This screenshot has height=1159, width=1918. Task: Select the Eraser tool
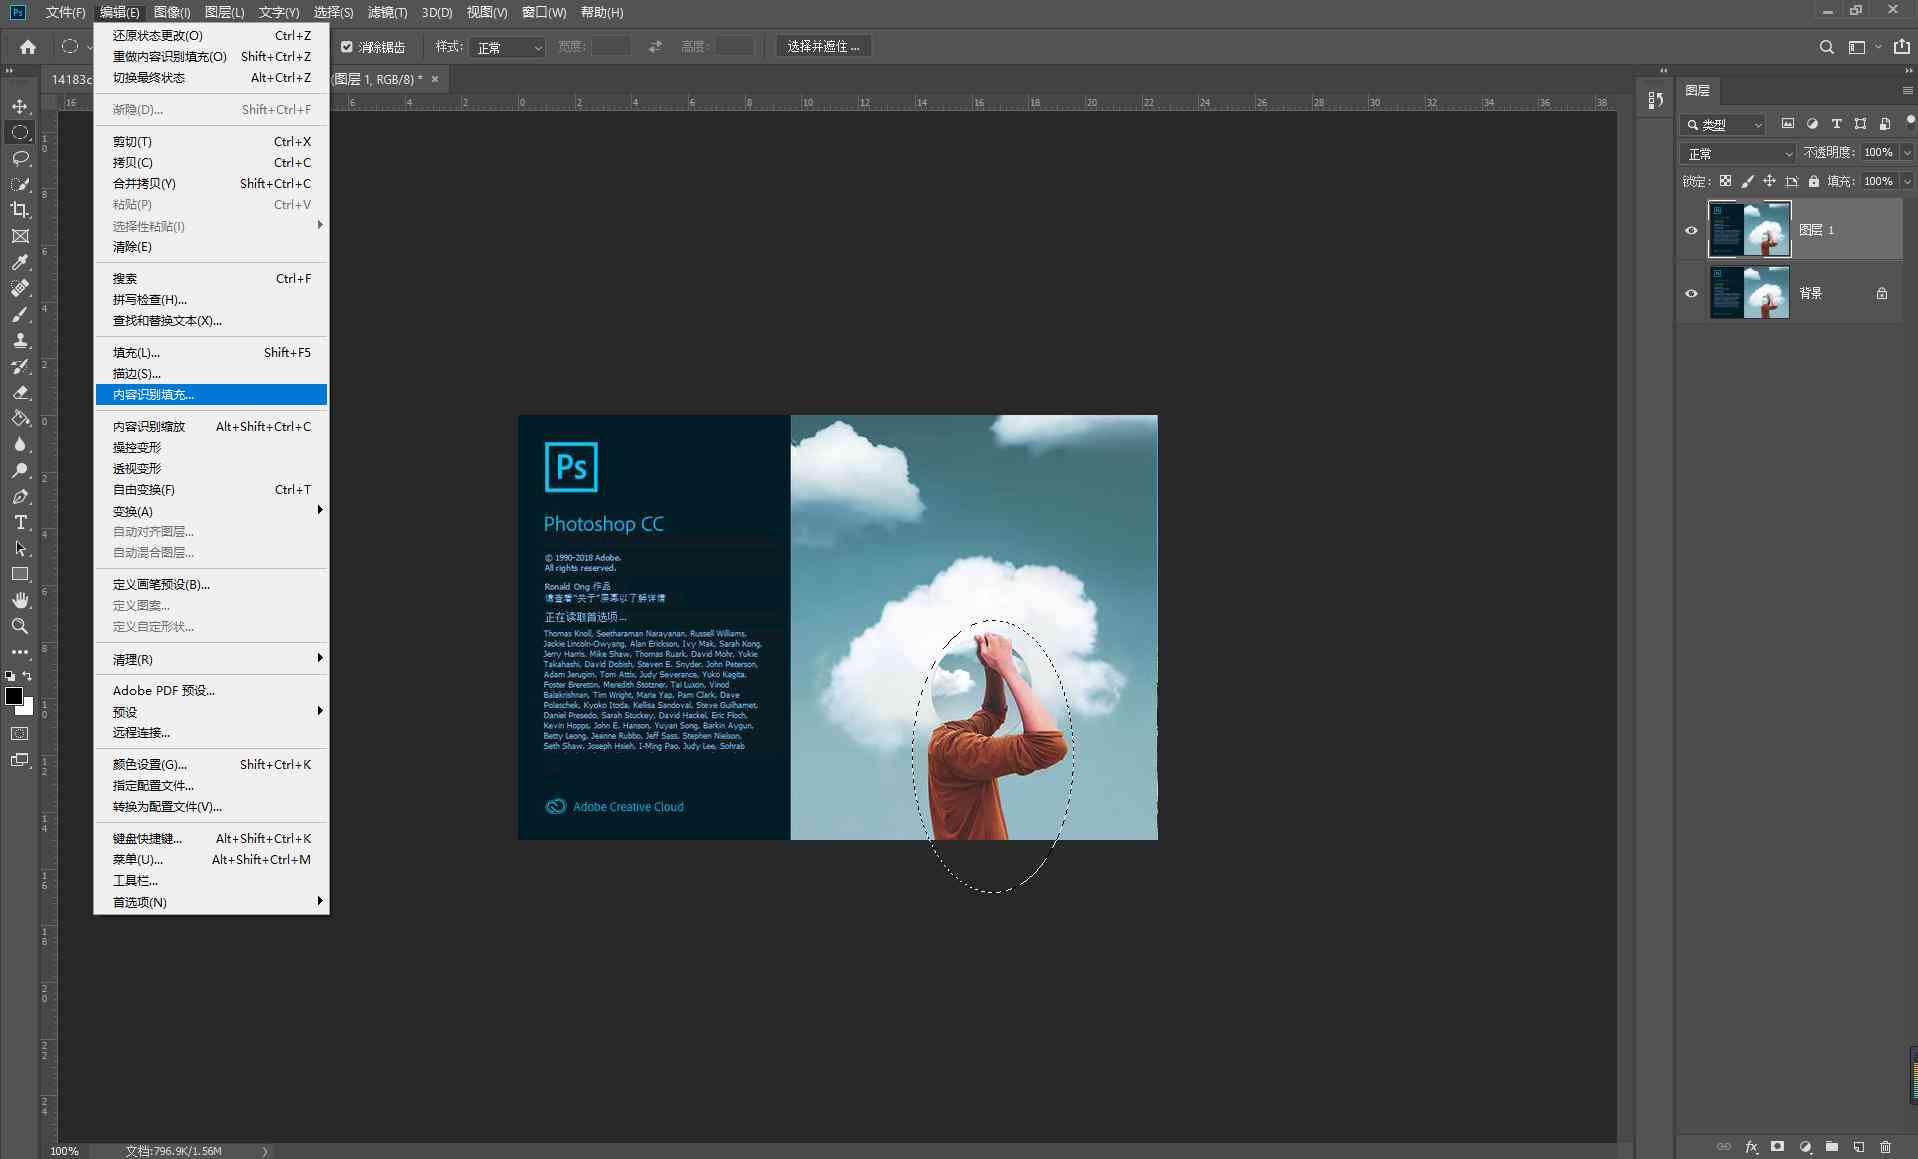[x=20, y=392]
